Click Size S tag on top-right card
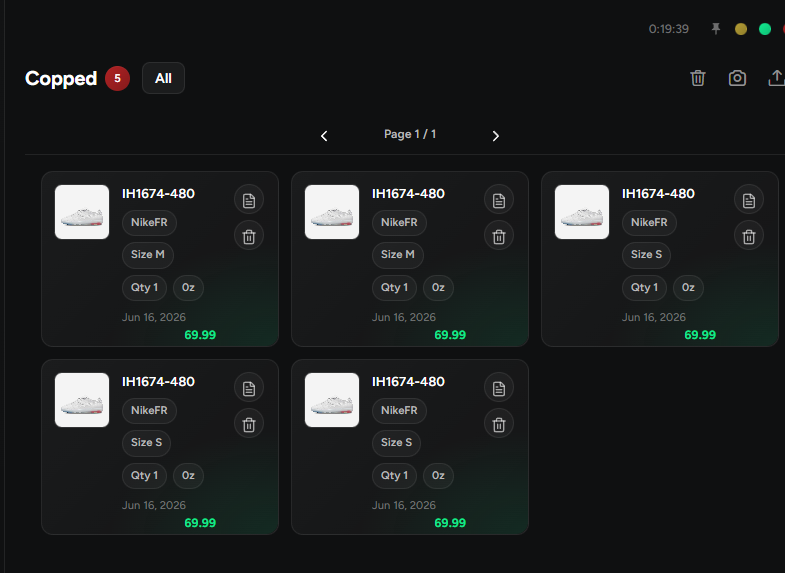This screenshot has width=785, height=573. tap(646, 255)
